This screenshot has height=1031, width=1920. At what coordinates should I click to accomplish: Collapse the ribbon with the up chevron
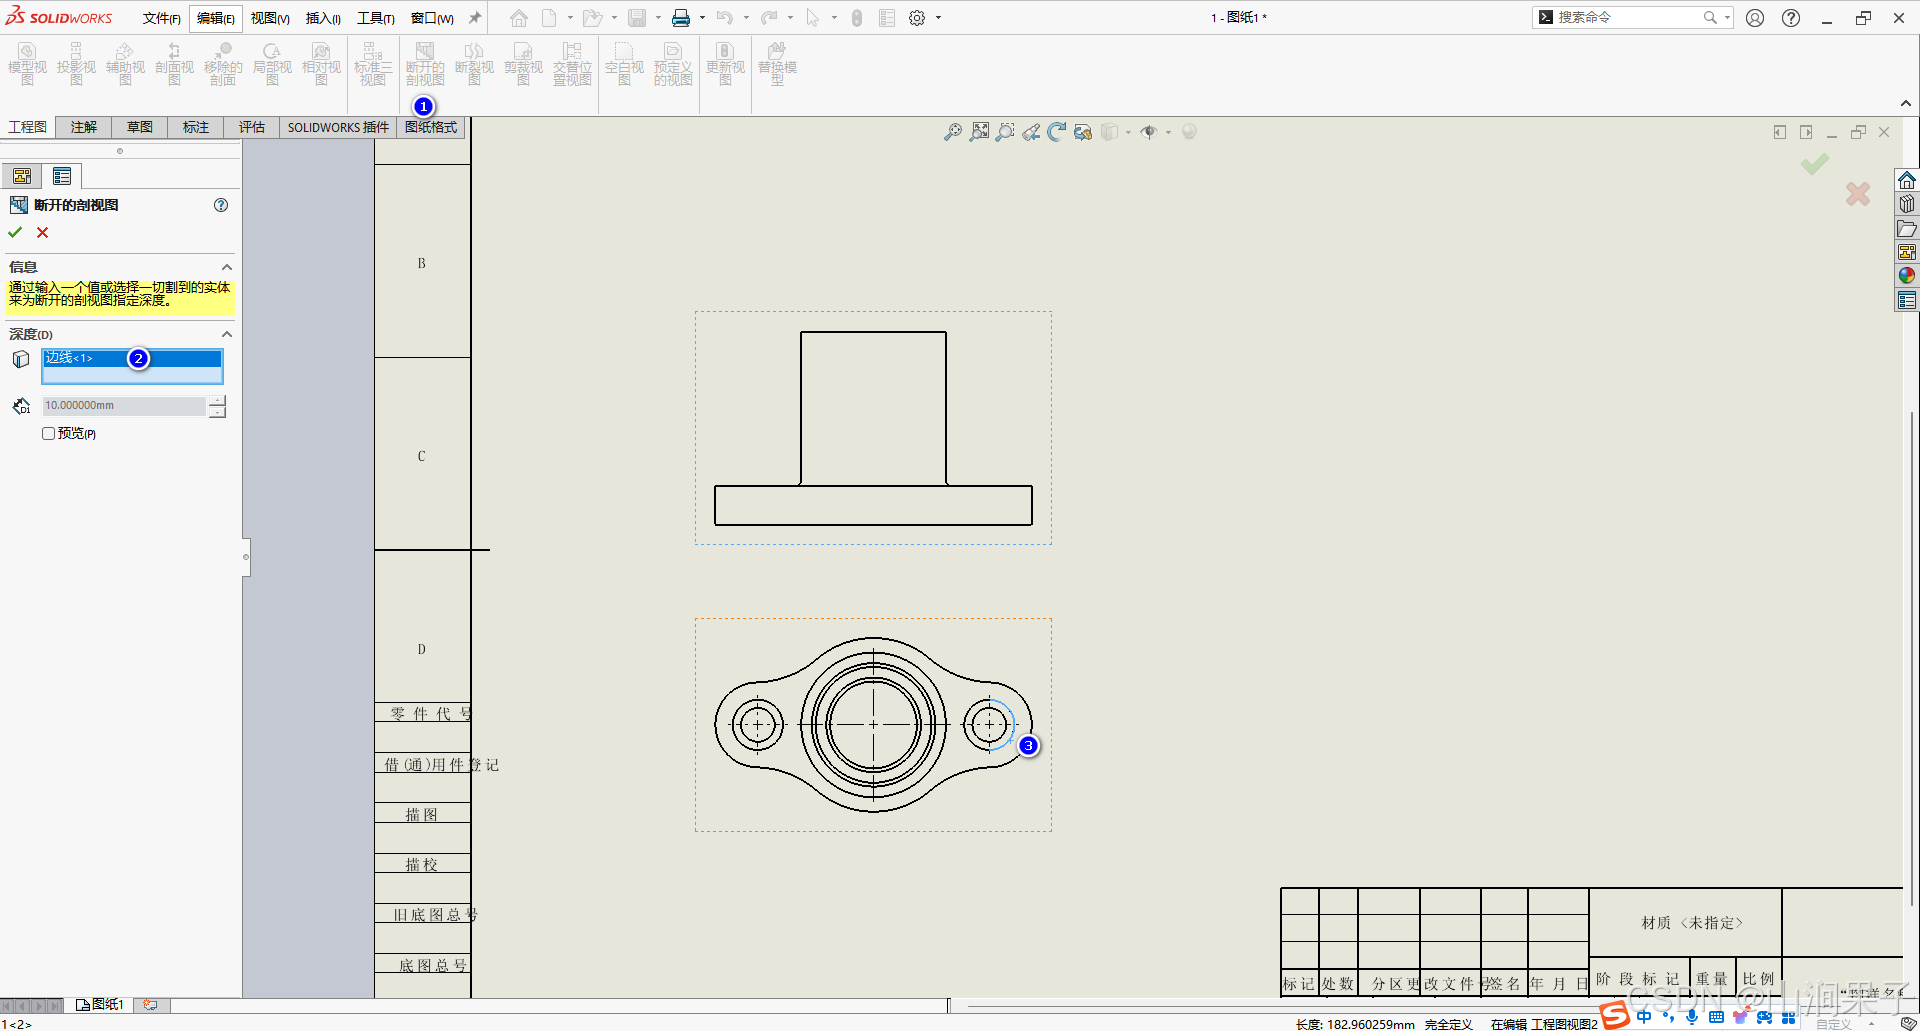tap(1906, 104)
